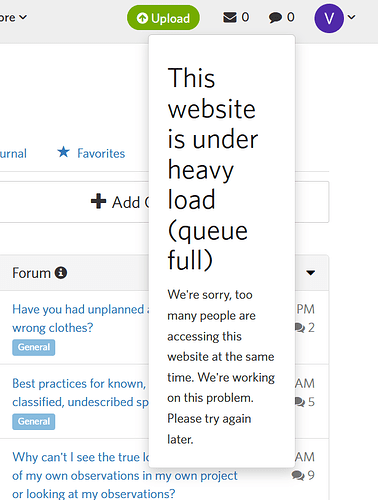Switch to the Journal tab
Screen dimensions: 378x500
tap(13, 153)
